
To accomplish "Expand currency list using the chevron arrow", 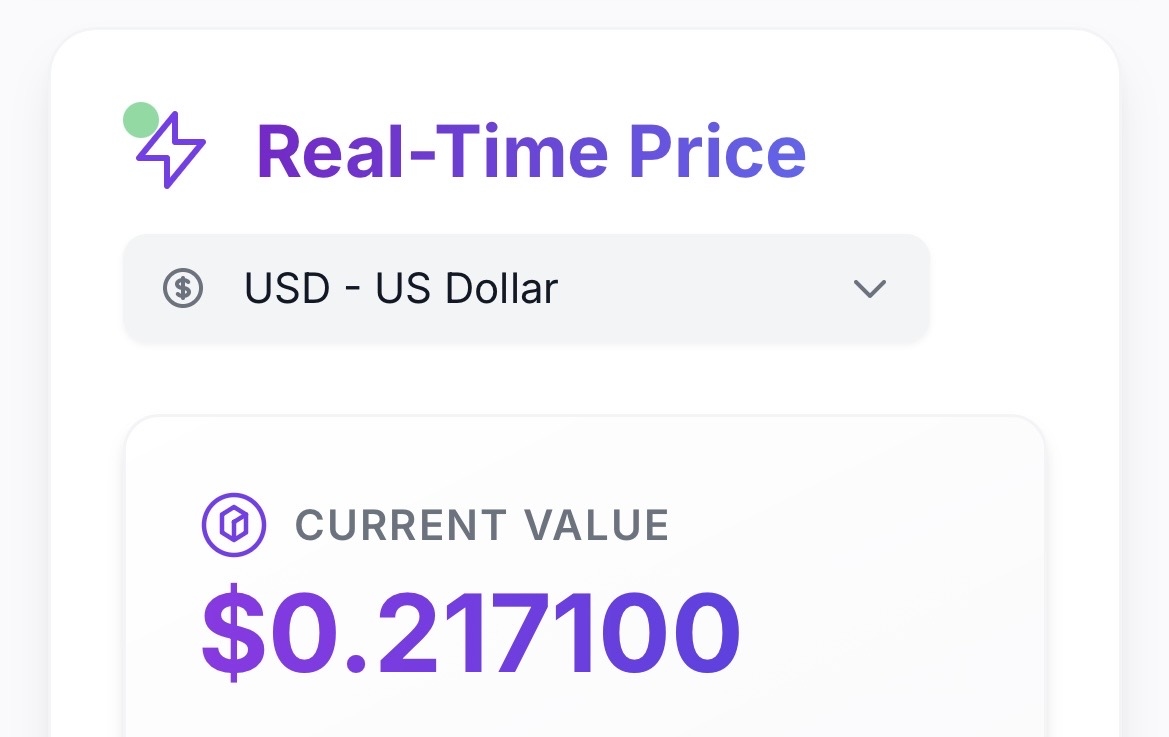I will tap(870, 289).
